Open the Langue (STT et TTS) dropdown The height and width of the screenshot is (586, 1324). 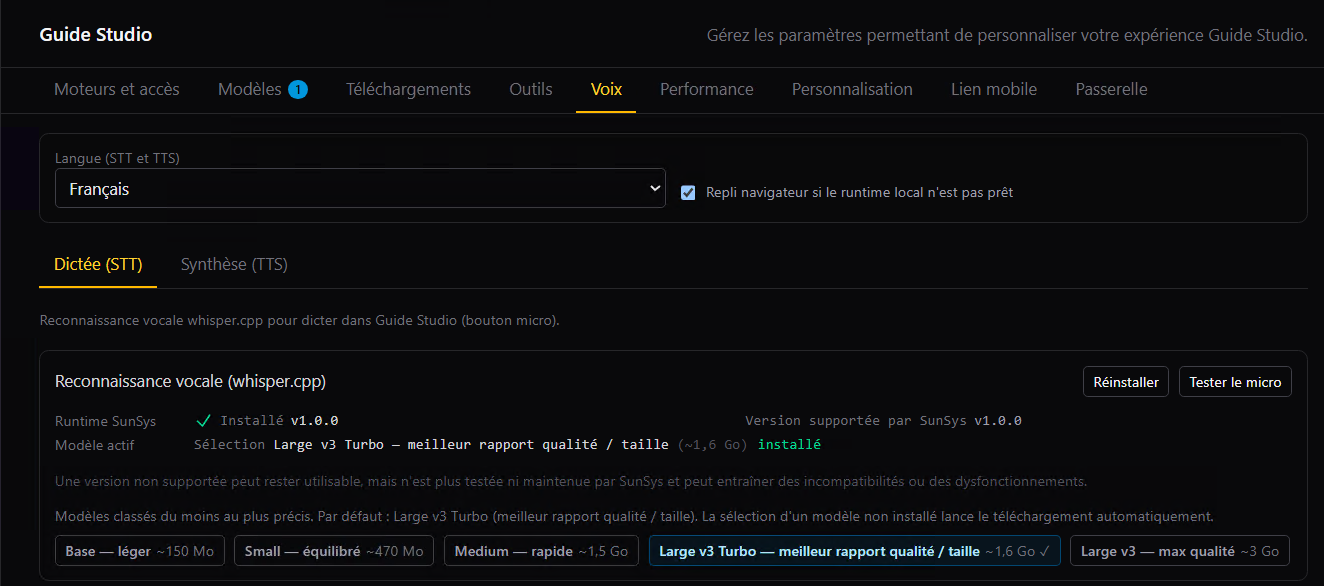(x=360, y=188)
